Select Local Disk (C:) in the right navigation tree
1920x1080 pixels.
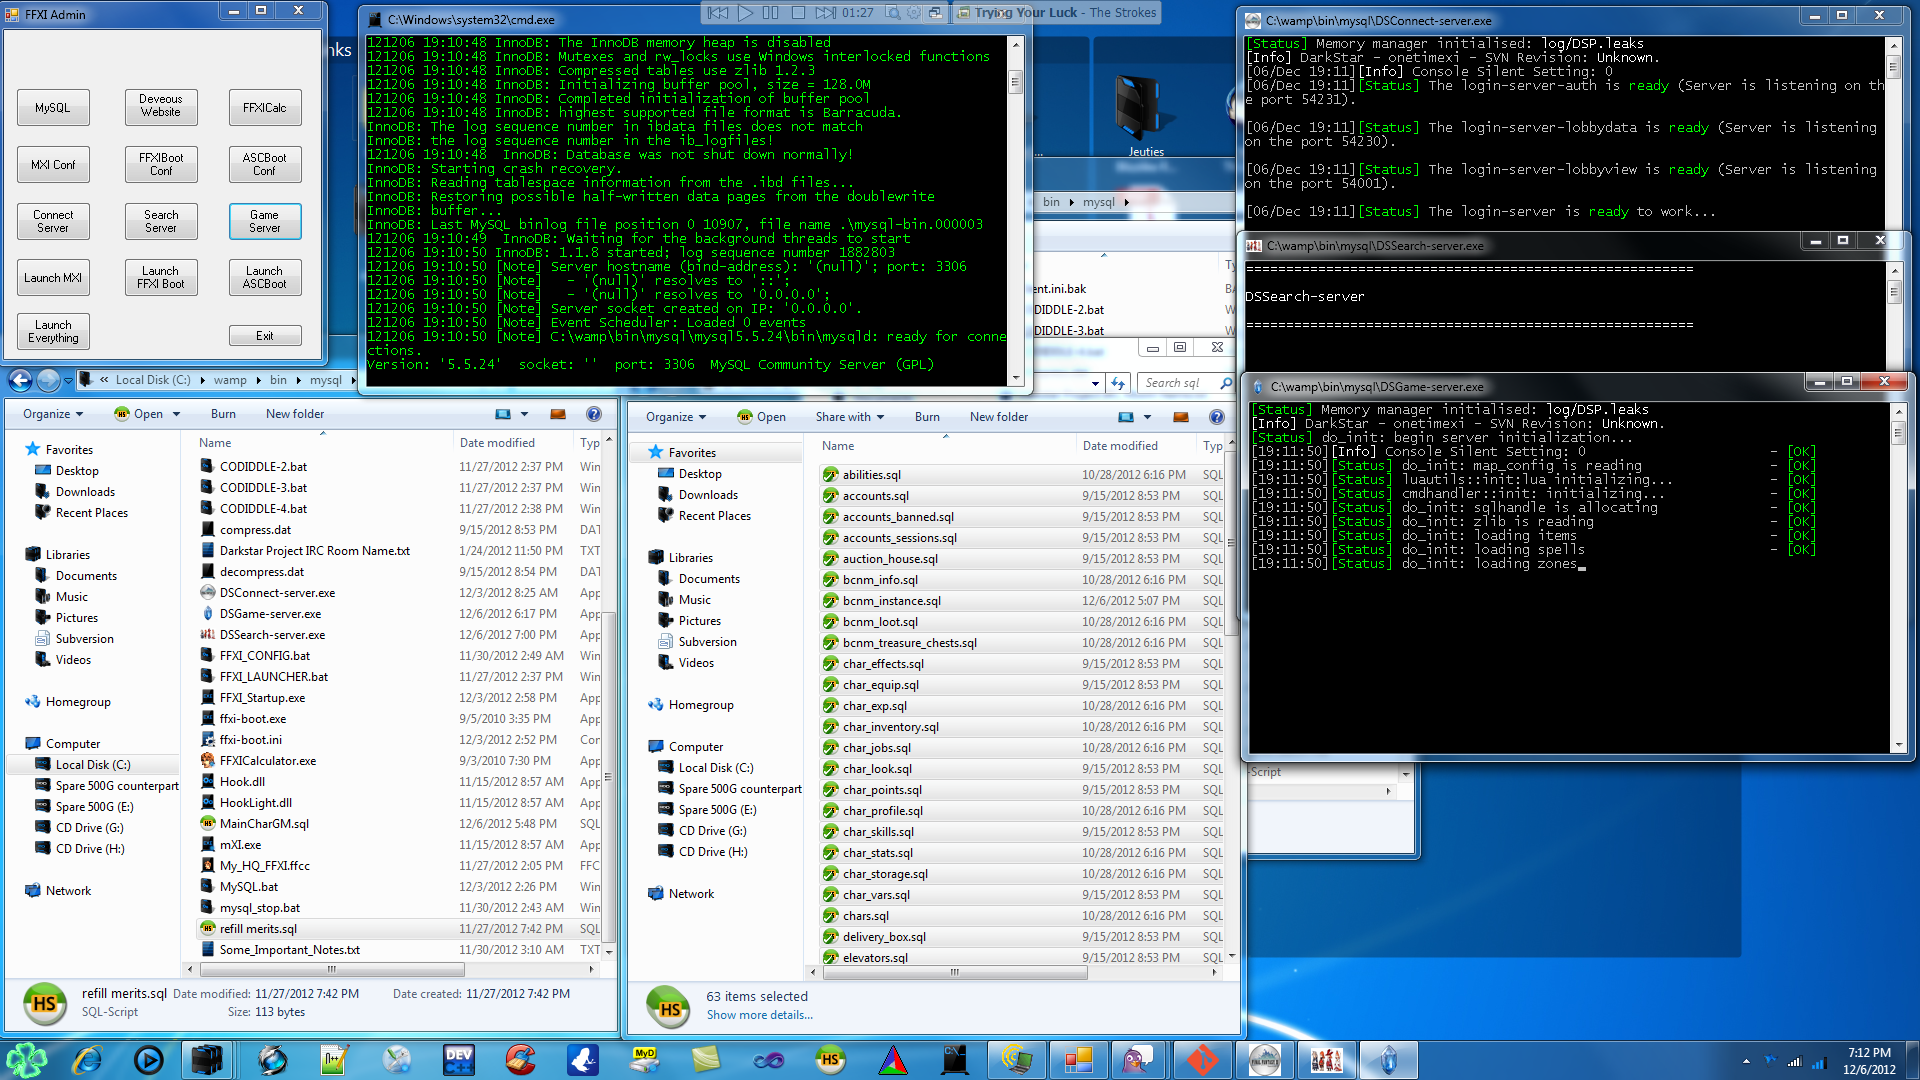(x=715, y=768)
